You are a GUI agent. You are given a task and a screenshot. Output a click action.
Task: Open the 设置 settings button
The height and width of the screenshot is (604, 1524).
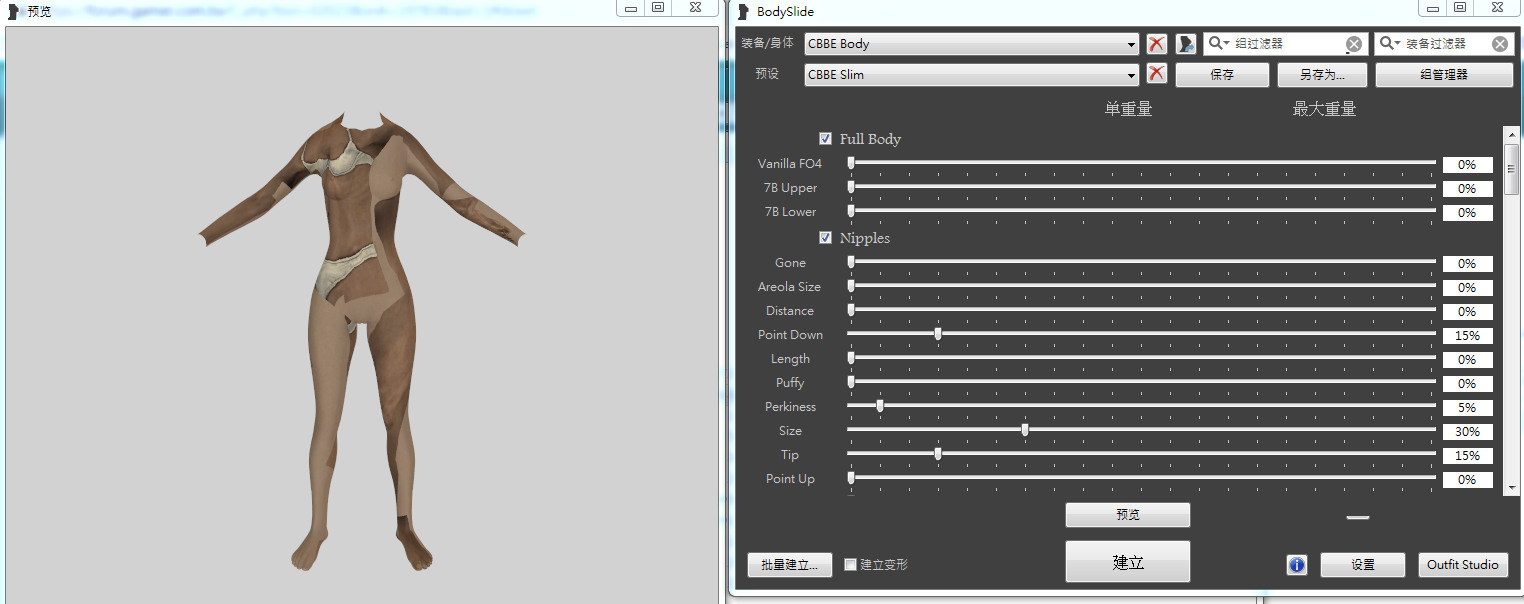[x=1363, y=565]
